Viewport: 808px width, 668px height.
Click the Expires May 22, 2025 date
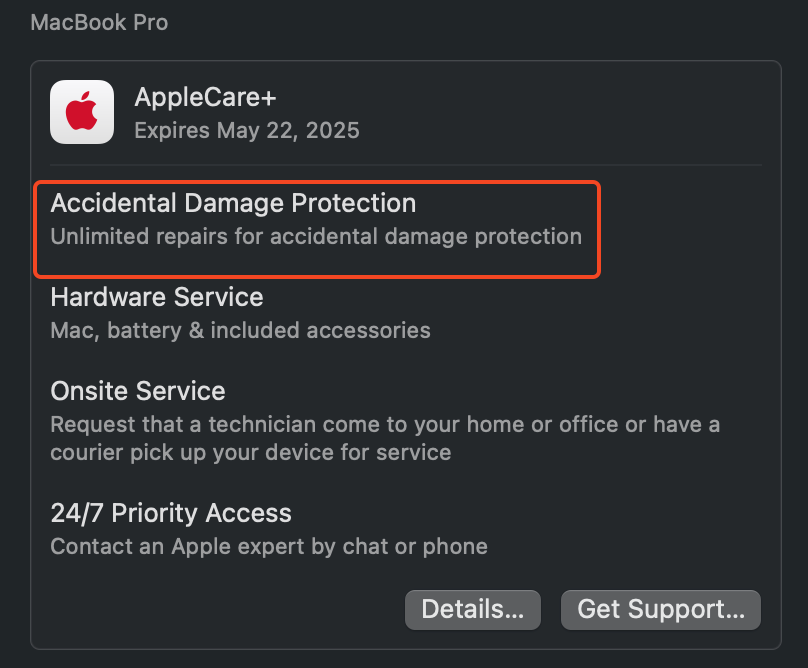coord(246,130)
